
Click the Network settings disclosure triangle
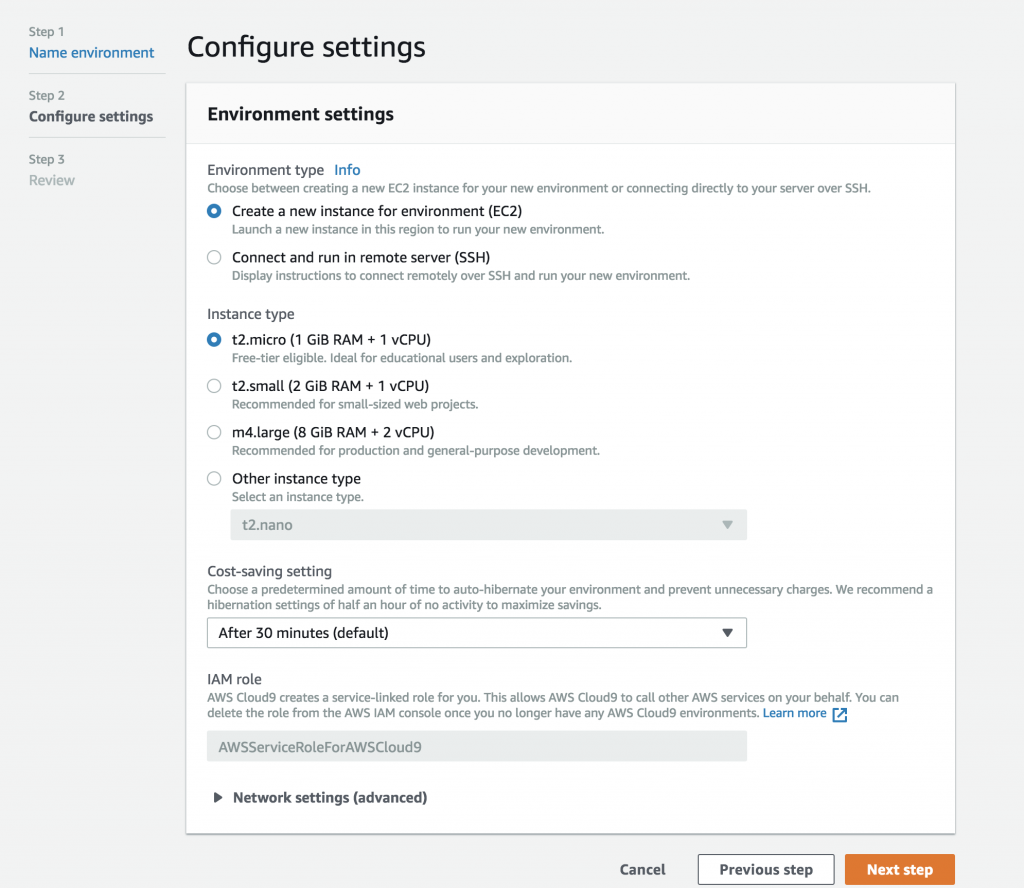click(x=217, y=797)
